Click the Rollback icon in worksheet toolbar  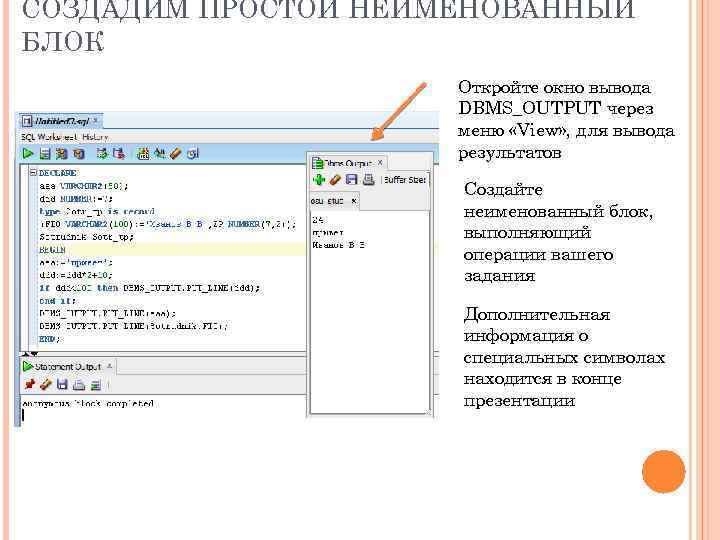point(119,153)
